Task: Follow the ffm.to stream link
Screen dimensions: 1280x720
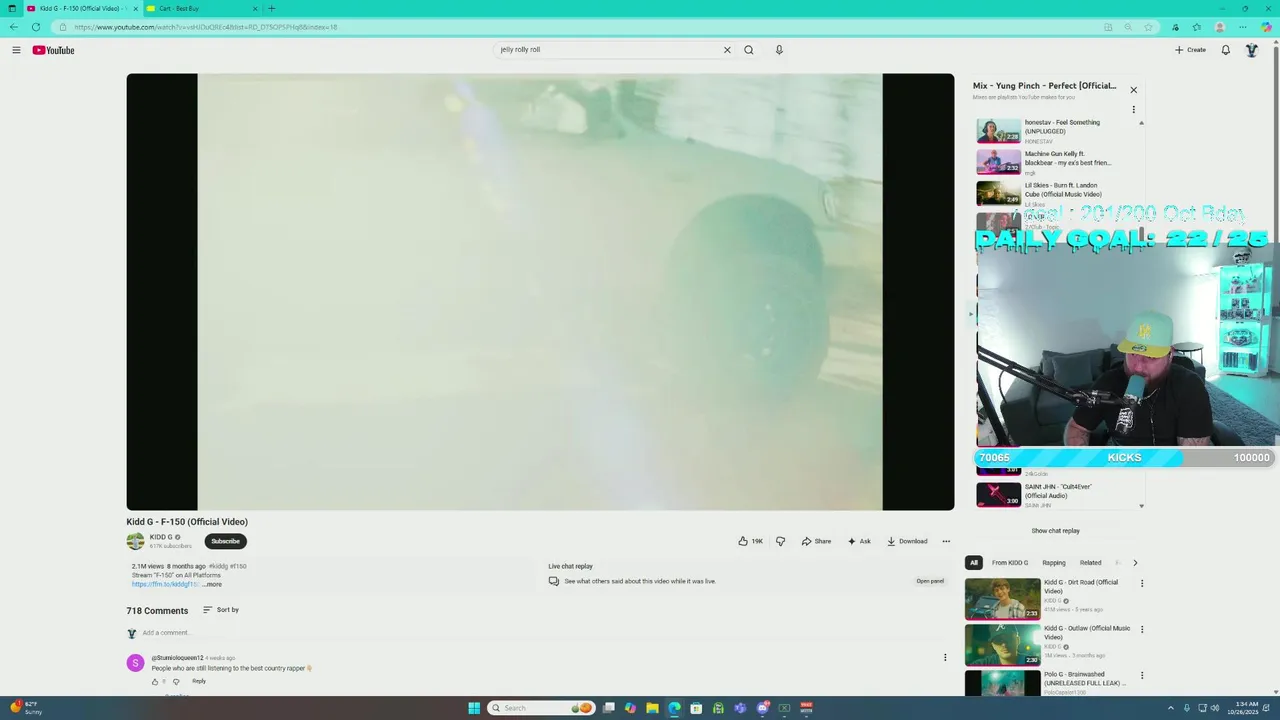Action: tap(165, 584)
